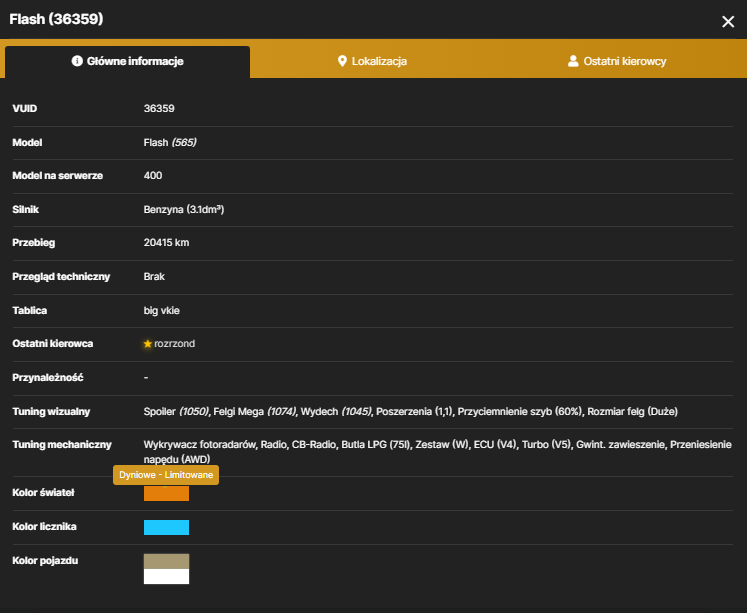Click the map pin icon beside Lokalizacja
Screen dimensions: 747x613
point(342,61)
